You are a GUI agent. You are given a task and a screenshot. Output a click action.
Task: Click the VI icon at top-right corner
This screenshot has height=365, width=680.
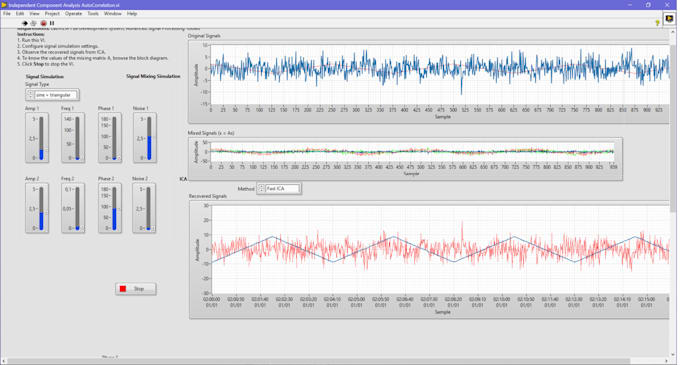click(x=670, y=19)
